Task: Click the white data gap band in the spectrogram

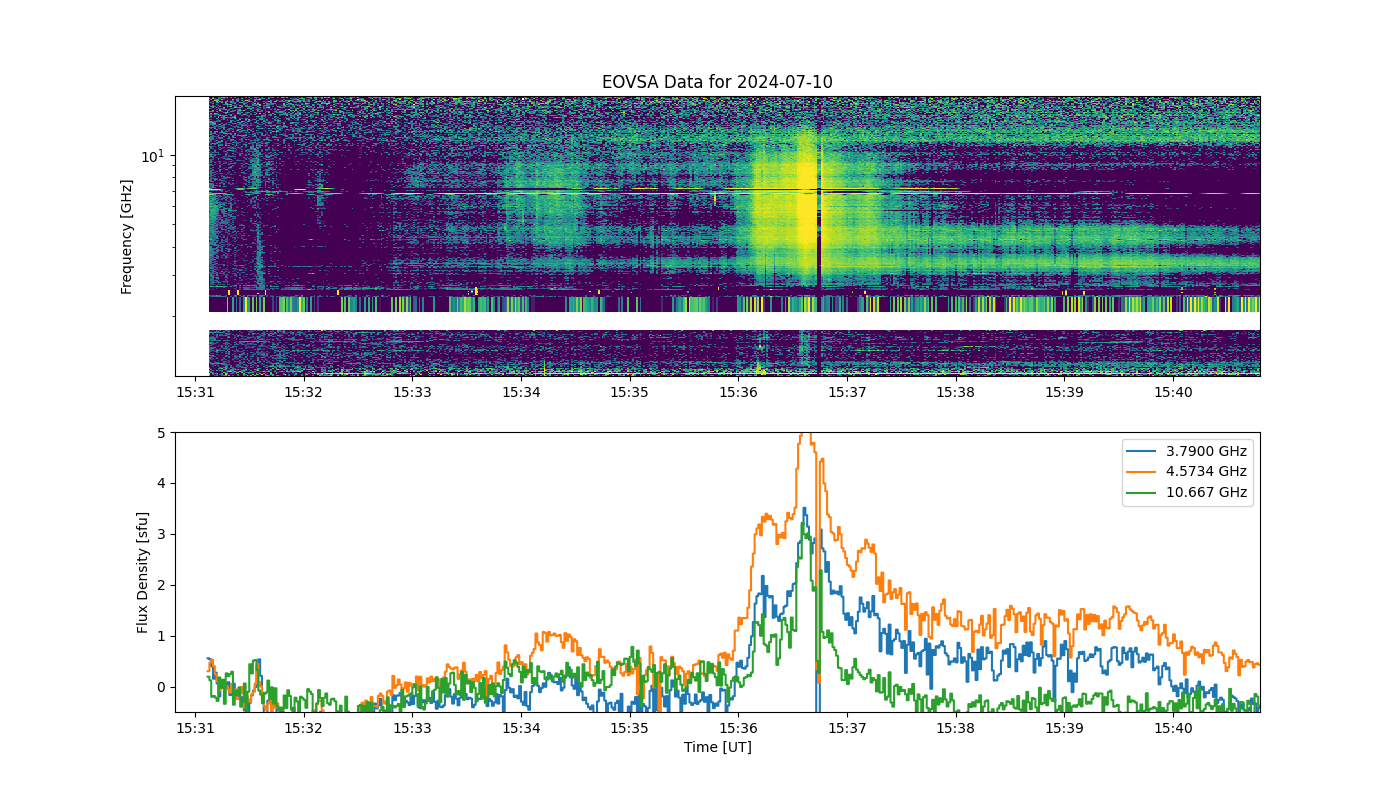Action: (x=734, y=321)
